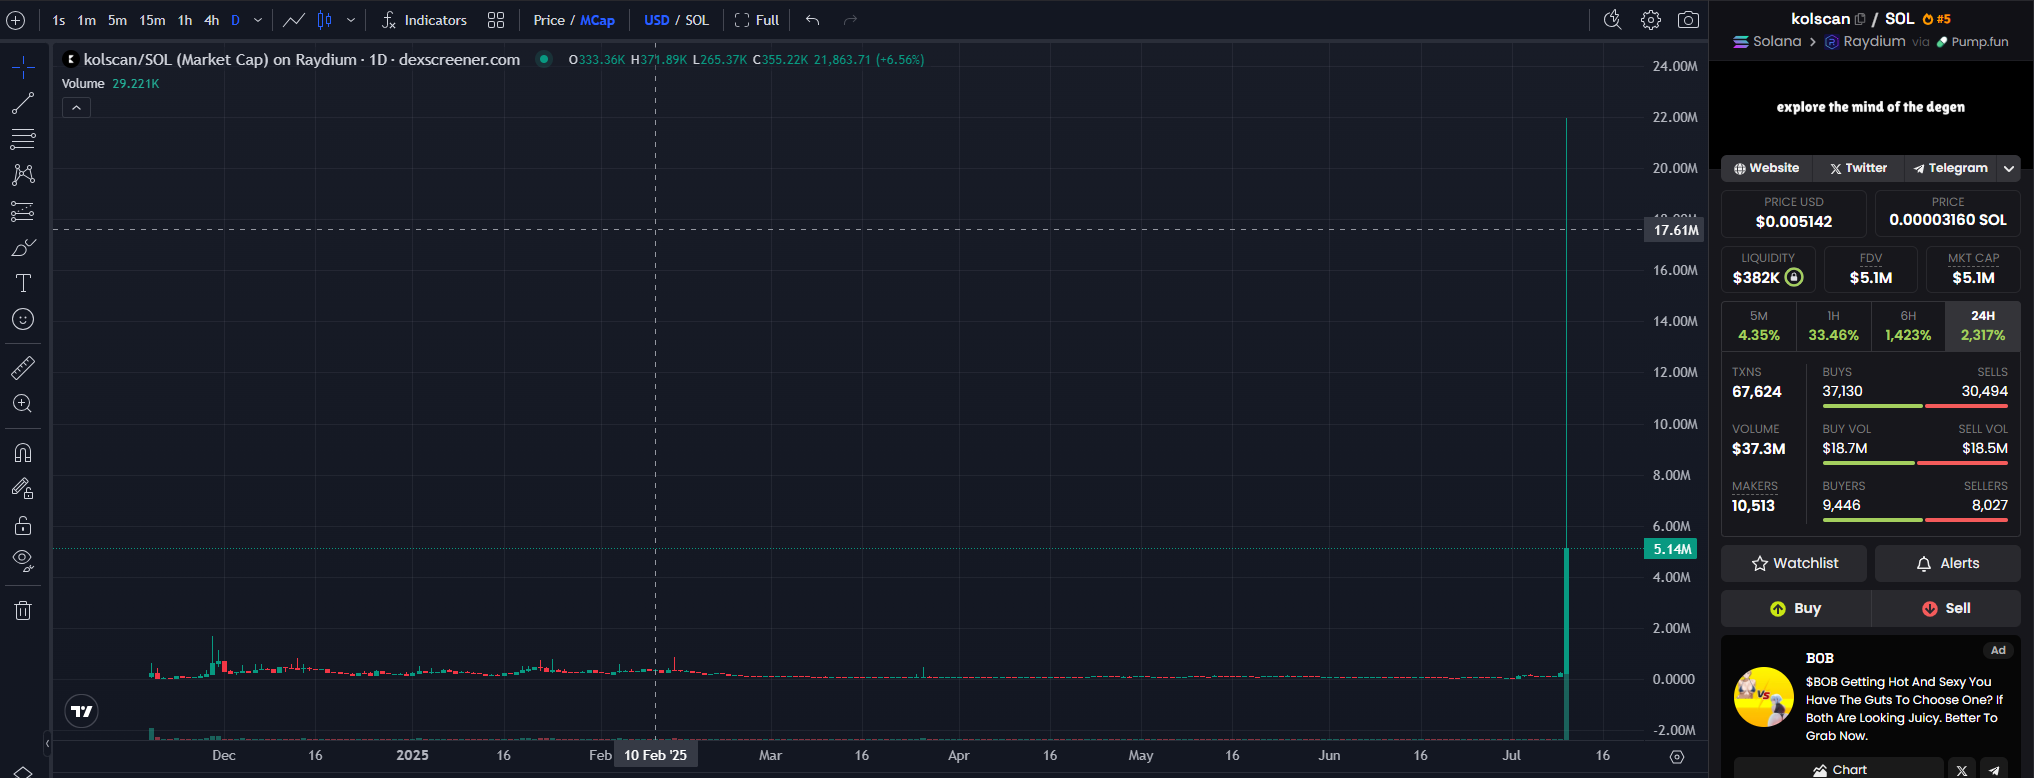Screen dimensions: 2034x778
Task: Toggle the magnet snap mode
Action: [x=23, y=453]
